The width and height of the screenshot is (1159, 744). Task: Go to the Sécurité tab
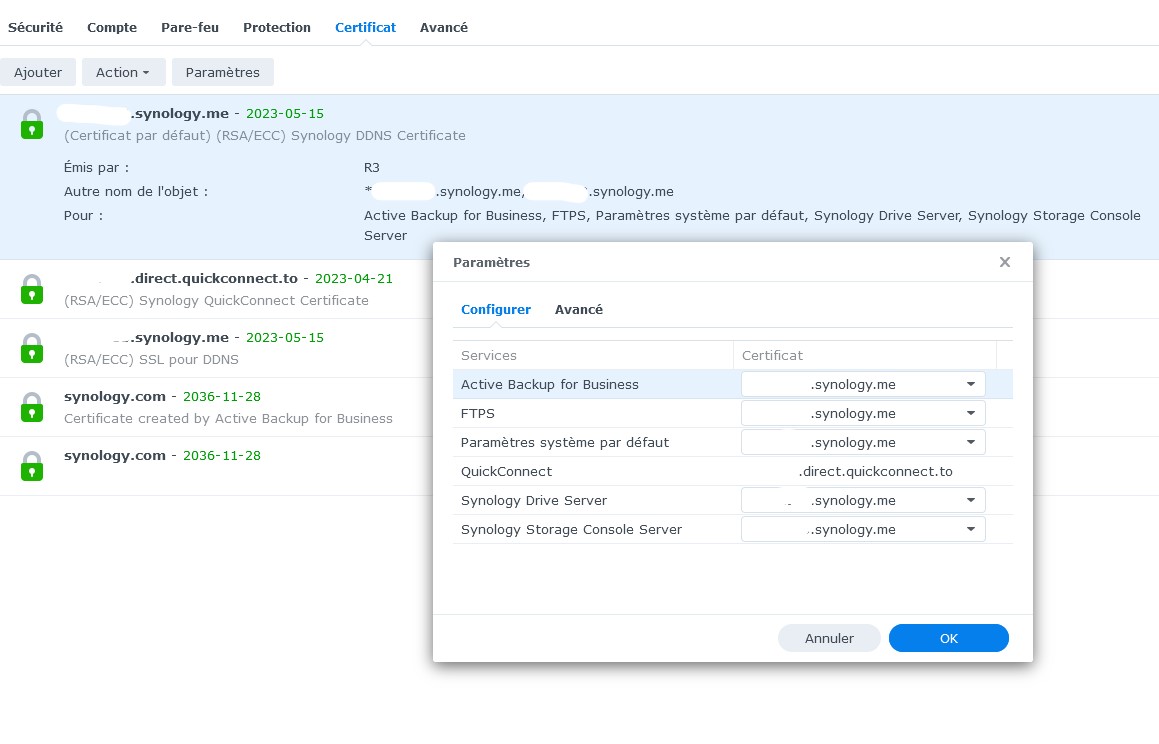(x=35, y=27)
